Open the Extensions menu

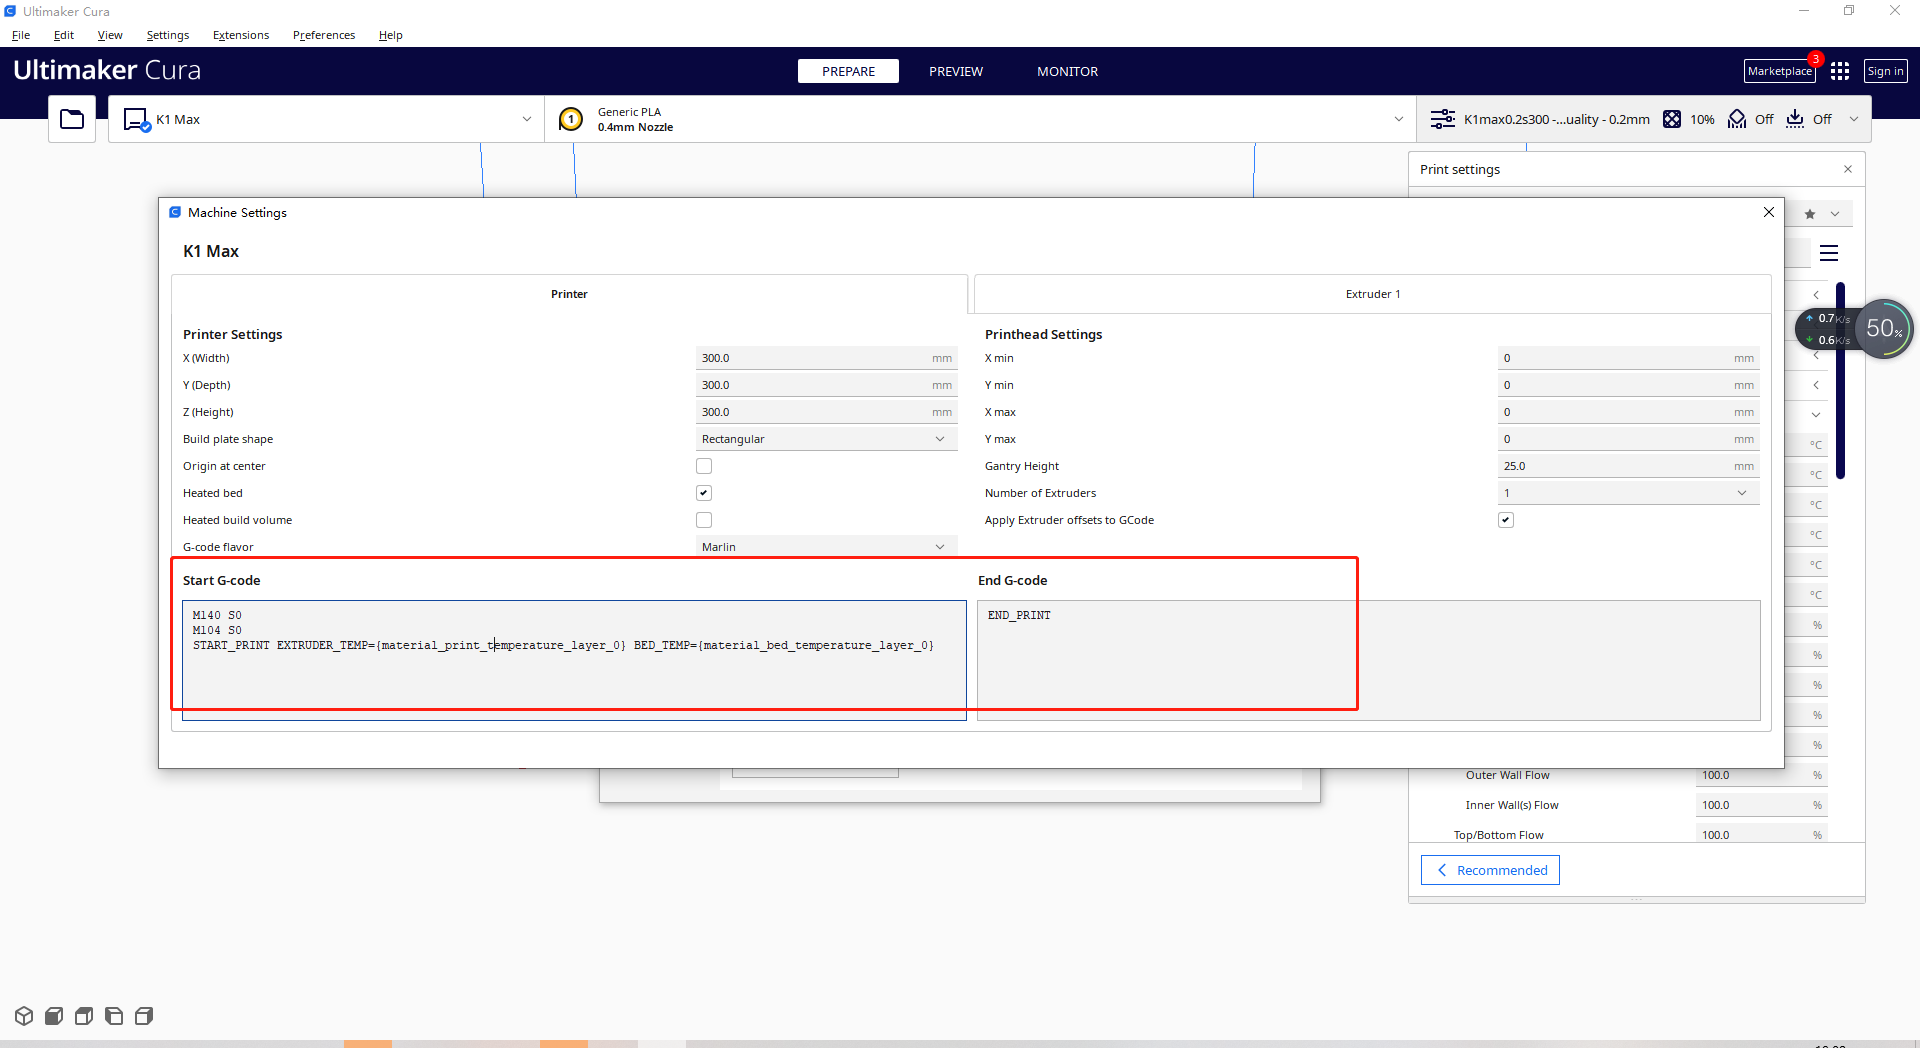(241, 35)
